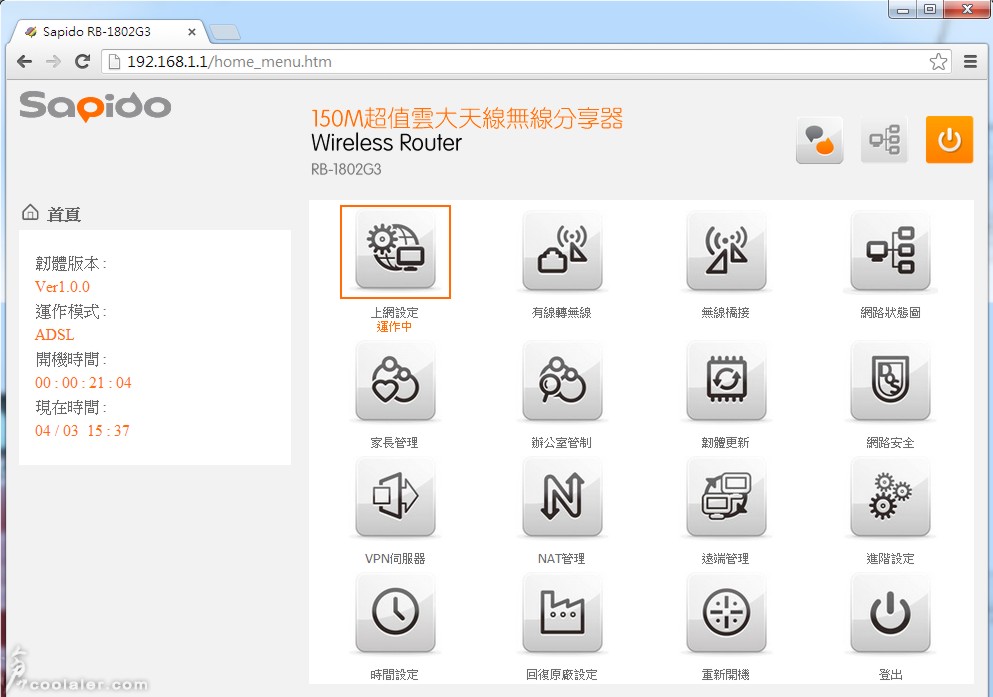Click the 重新開機 label text

click(x=726, y=674)
